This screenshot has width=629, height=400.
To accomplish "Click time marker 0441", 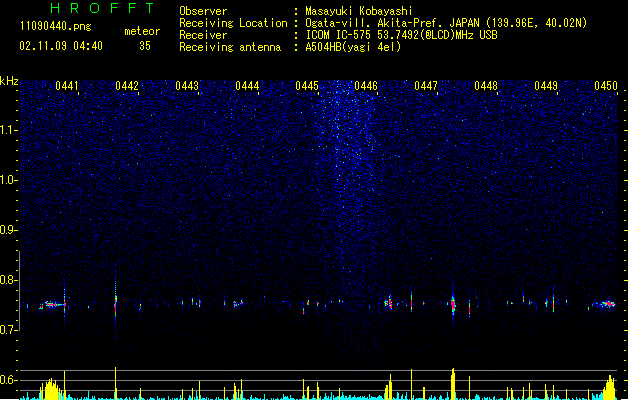I will click(x=67, y=86).
